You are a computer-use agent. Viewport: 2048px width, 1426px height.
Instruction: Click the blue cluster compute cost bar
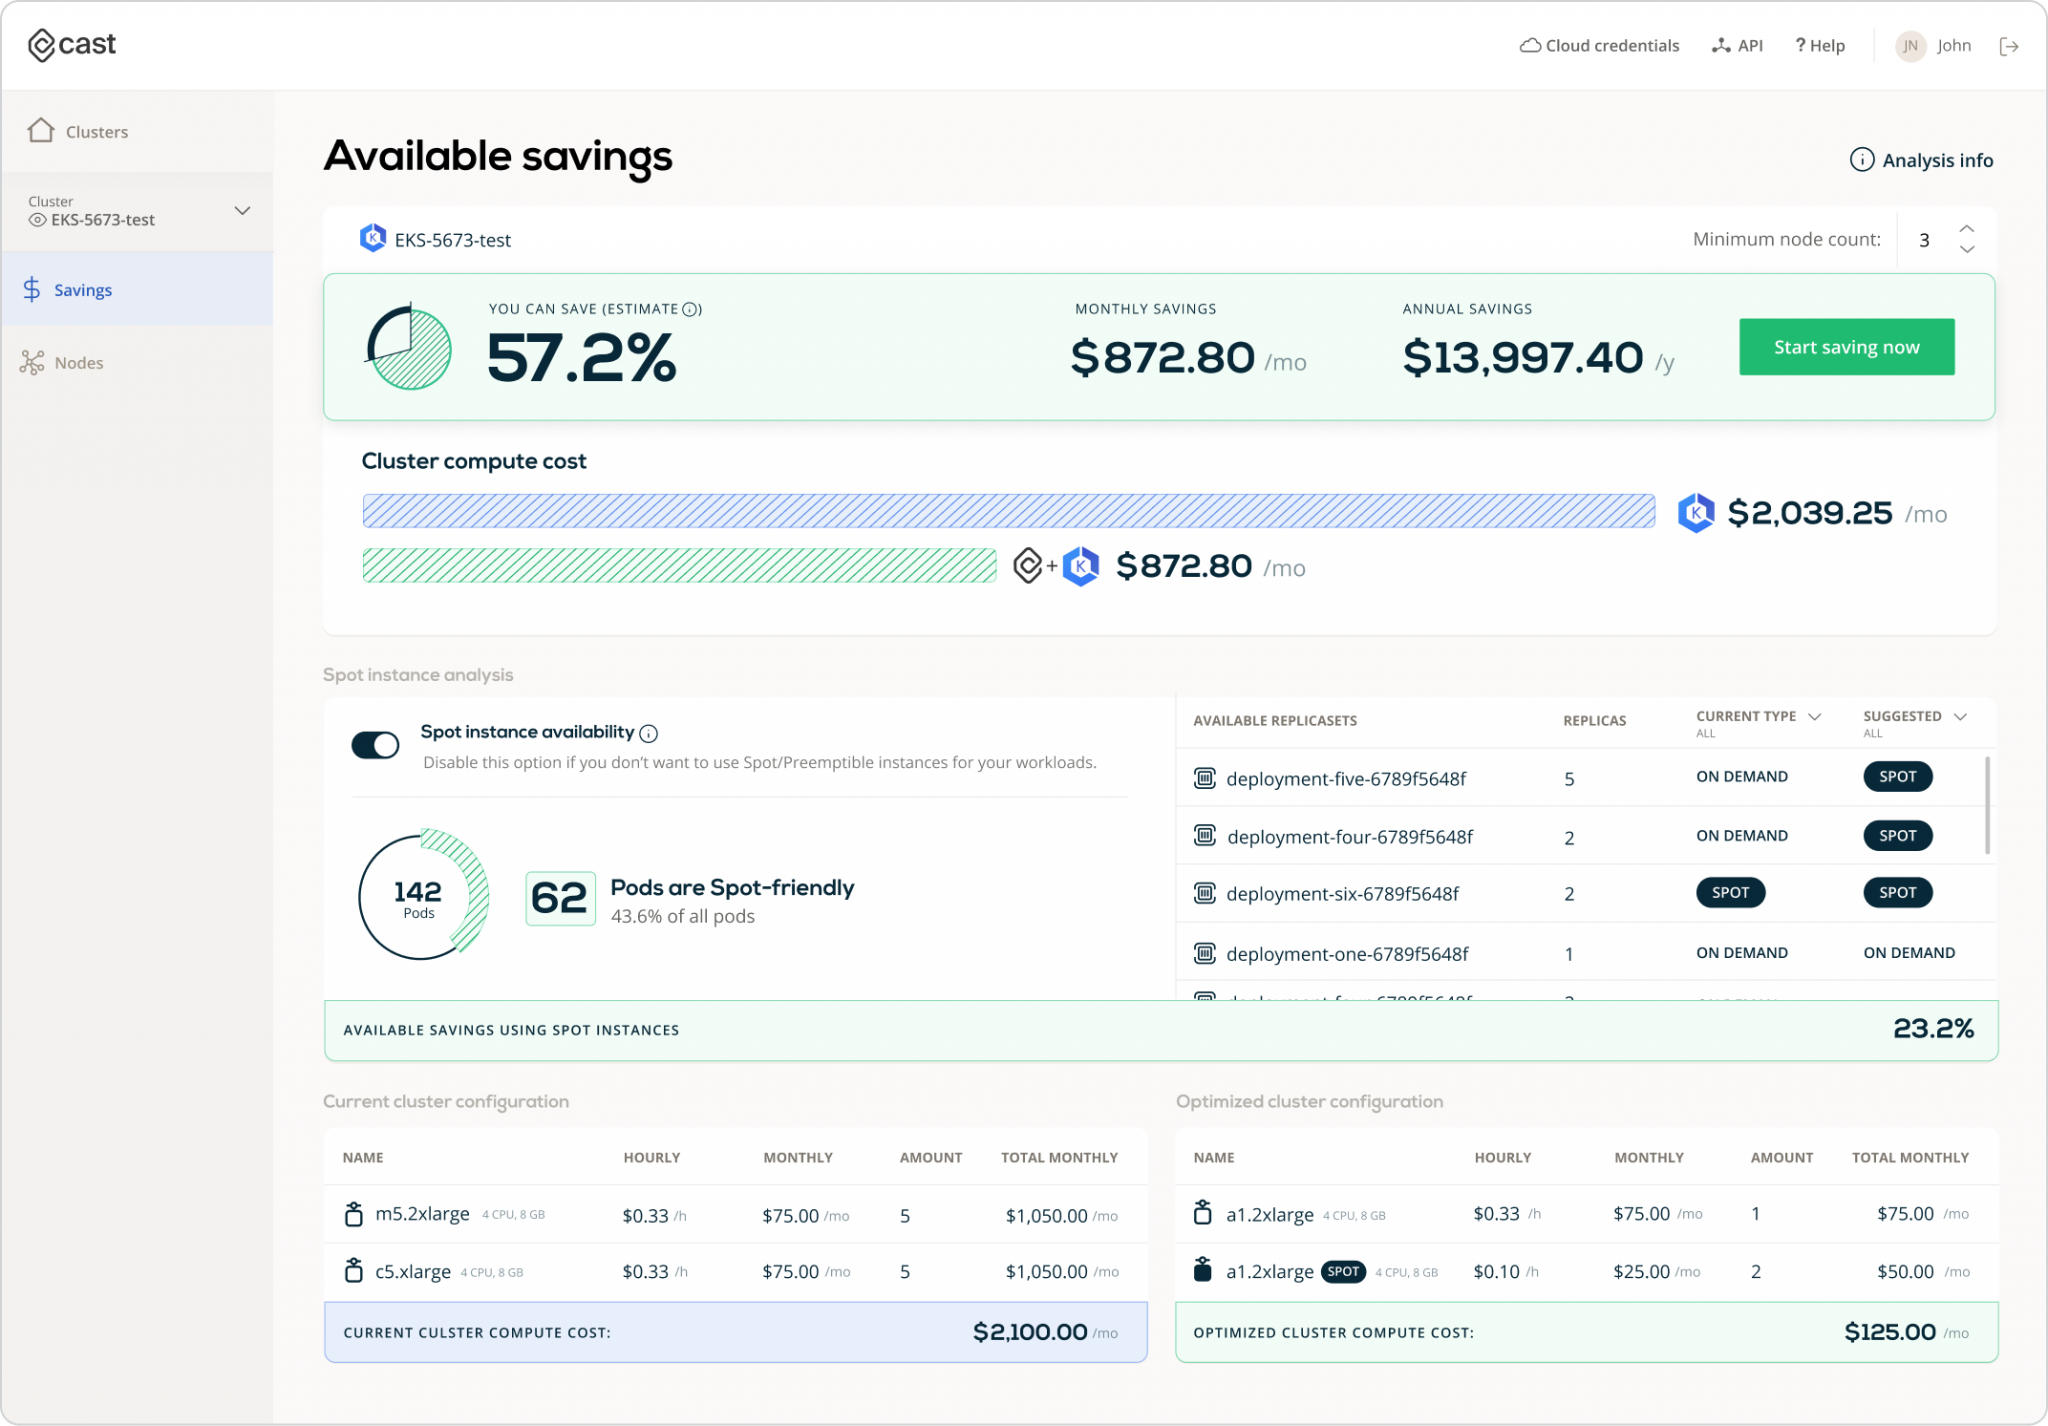pos(1008,511)
